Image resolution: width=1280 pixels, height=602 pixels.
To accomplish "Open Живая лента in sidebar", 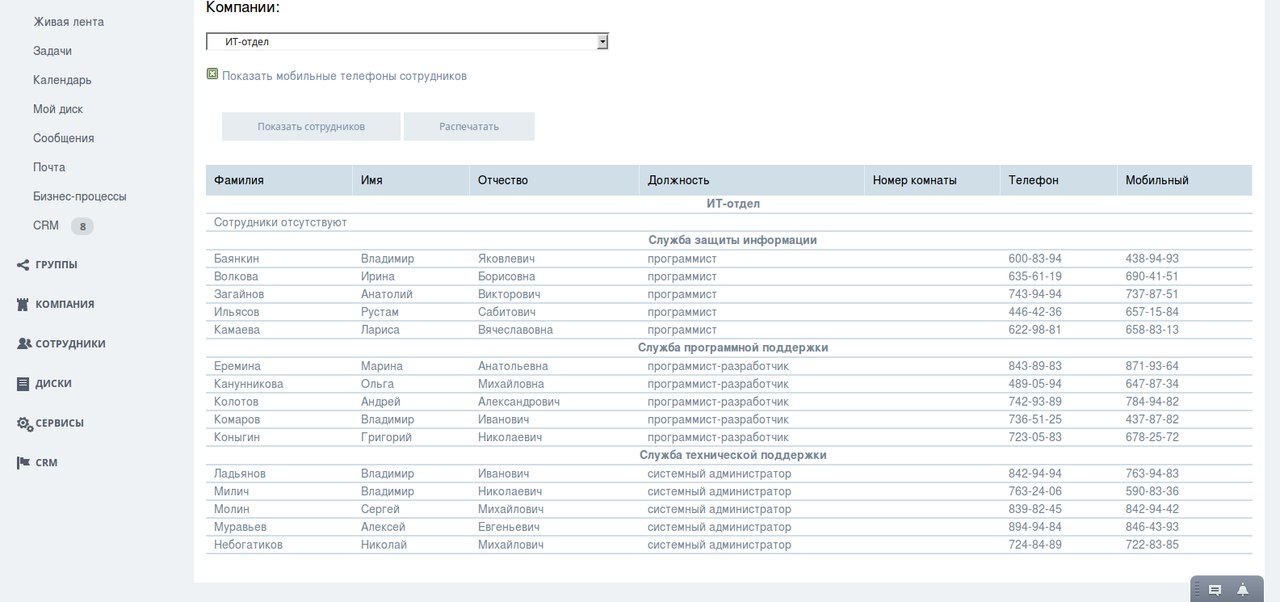I will tap(68, 22).
